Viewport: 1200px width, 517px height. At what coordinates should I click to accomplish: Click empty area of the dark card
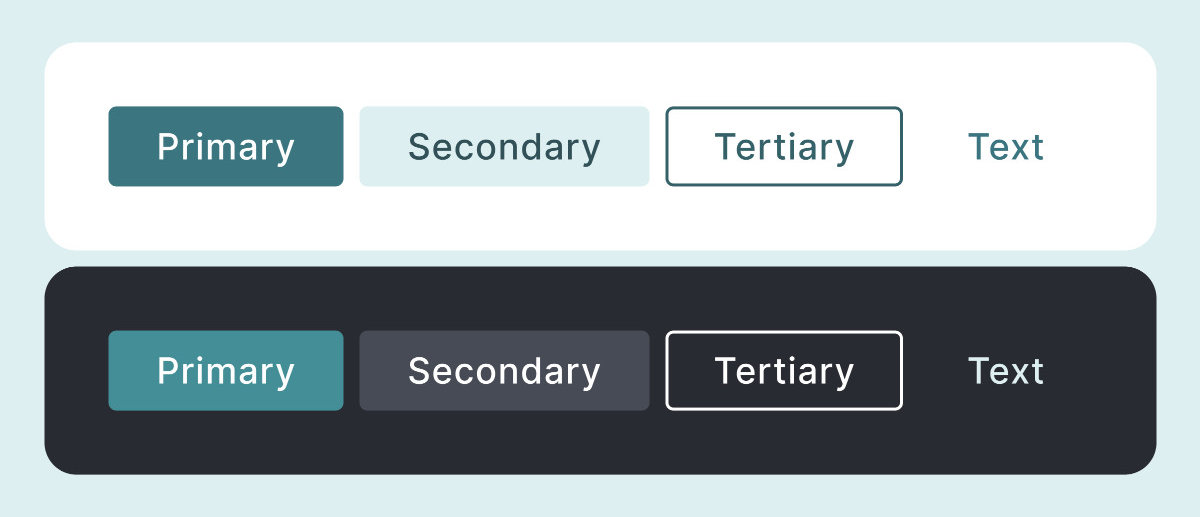[600, 445]
